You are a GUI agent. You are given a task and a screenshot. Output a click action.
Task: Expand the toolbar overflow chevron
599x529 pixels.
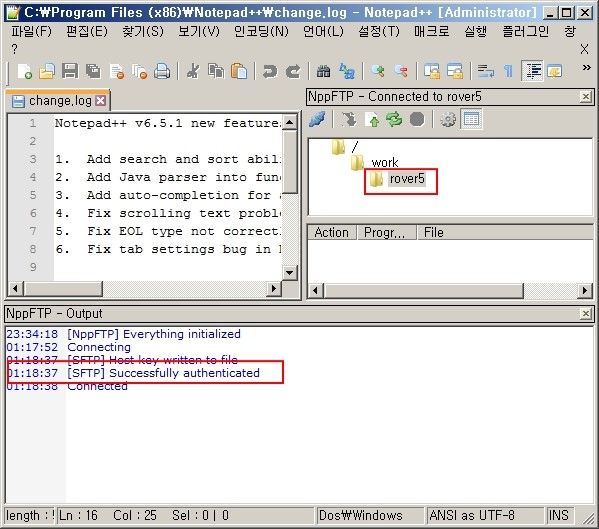click(586, 68)
